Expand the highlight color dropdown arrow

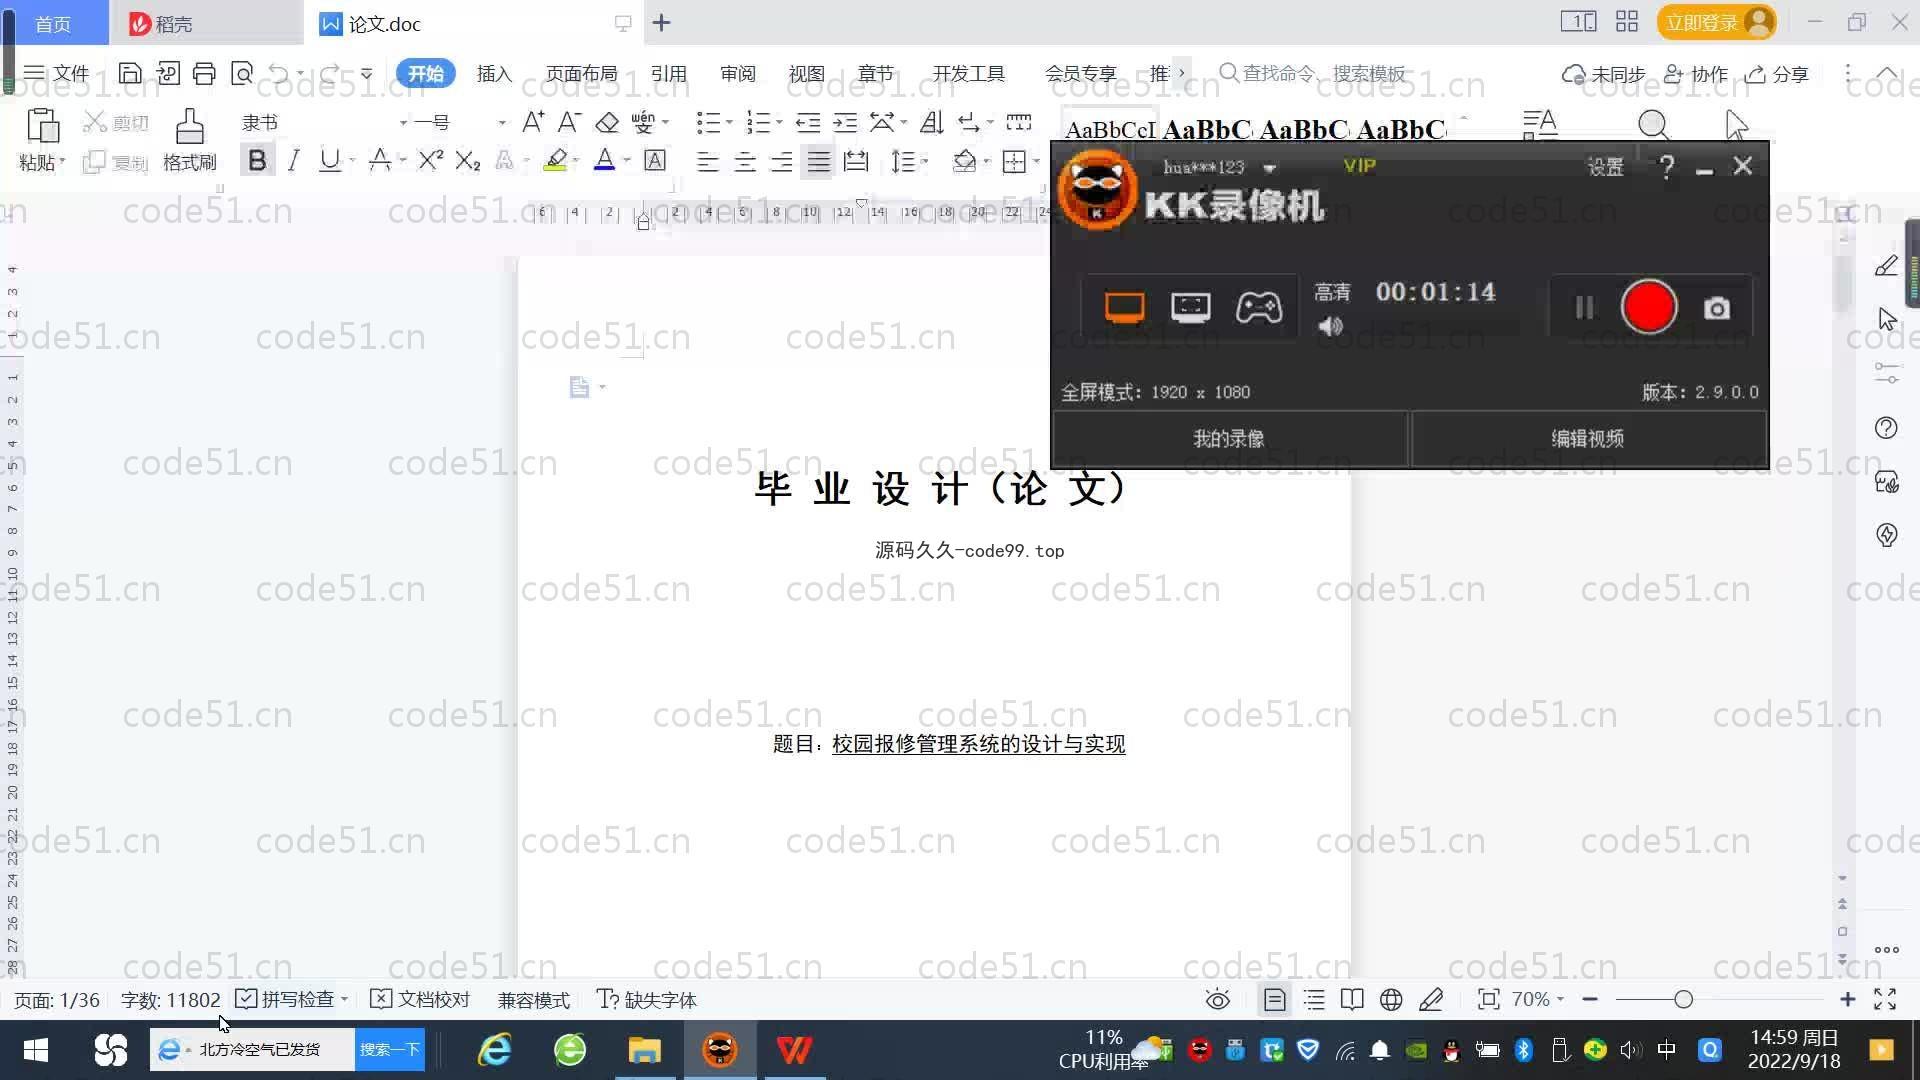point(576,161)
